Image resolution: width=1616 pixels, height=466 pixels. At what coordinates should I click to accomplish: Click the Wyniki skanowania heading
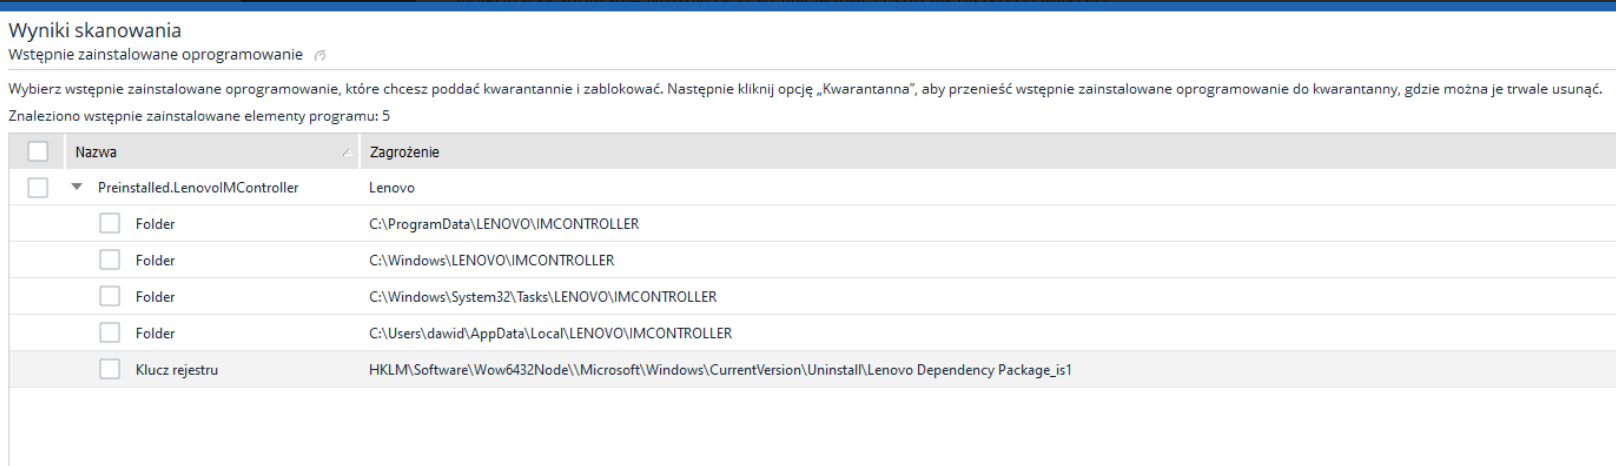click(95, 31)
